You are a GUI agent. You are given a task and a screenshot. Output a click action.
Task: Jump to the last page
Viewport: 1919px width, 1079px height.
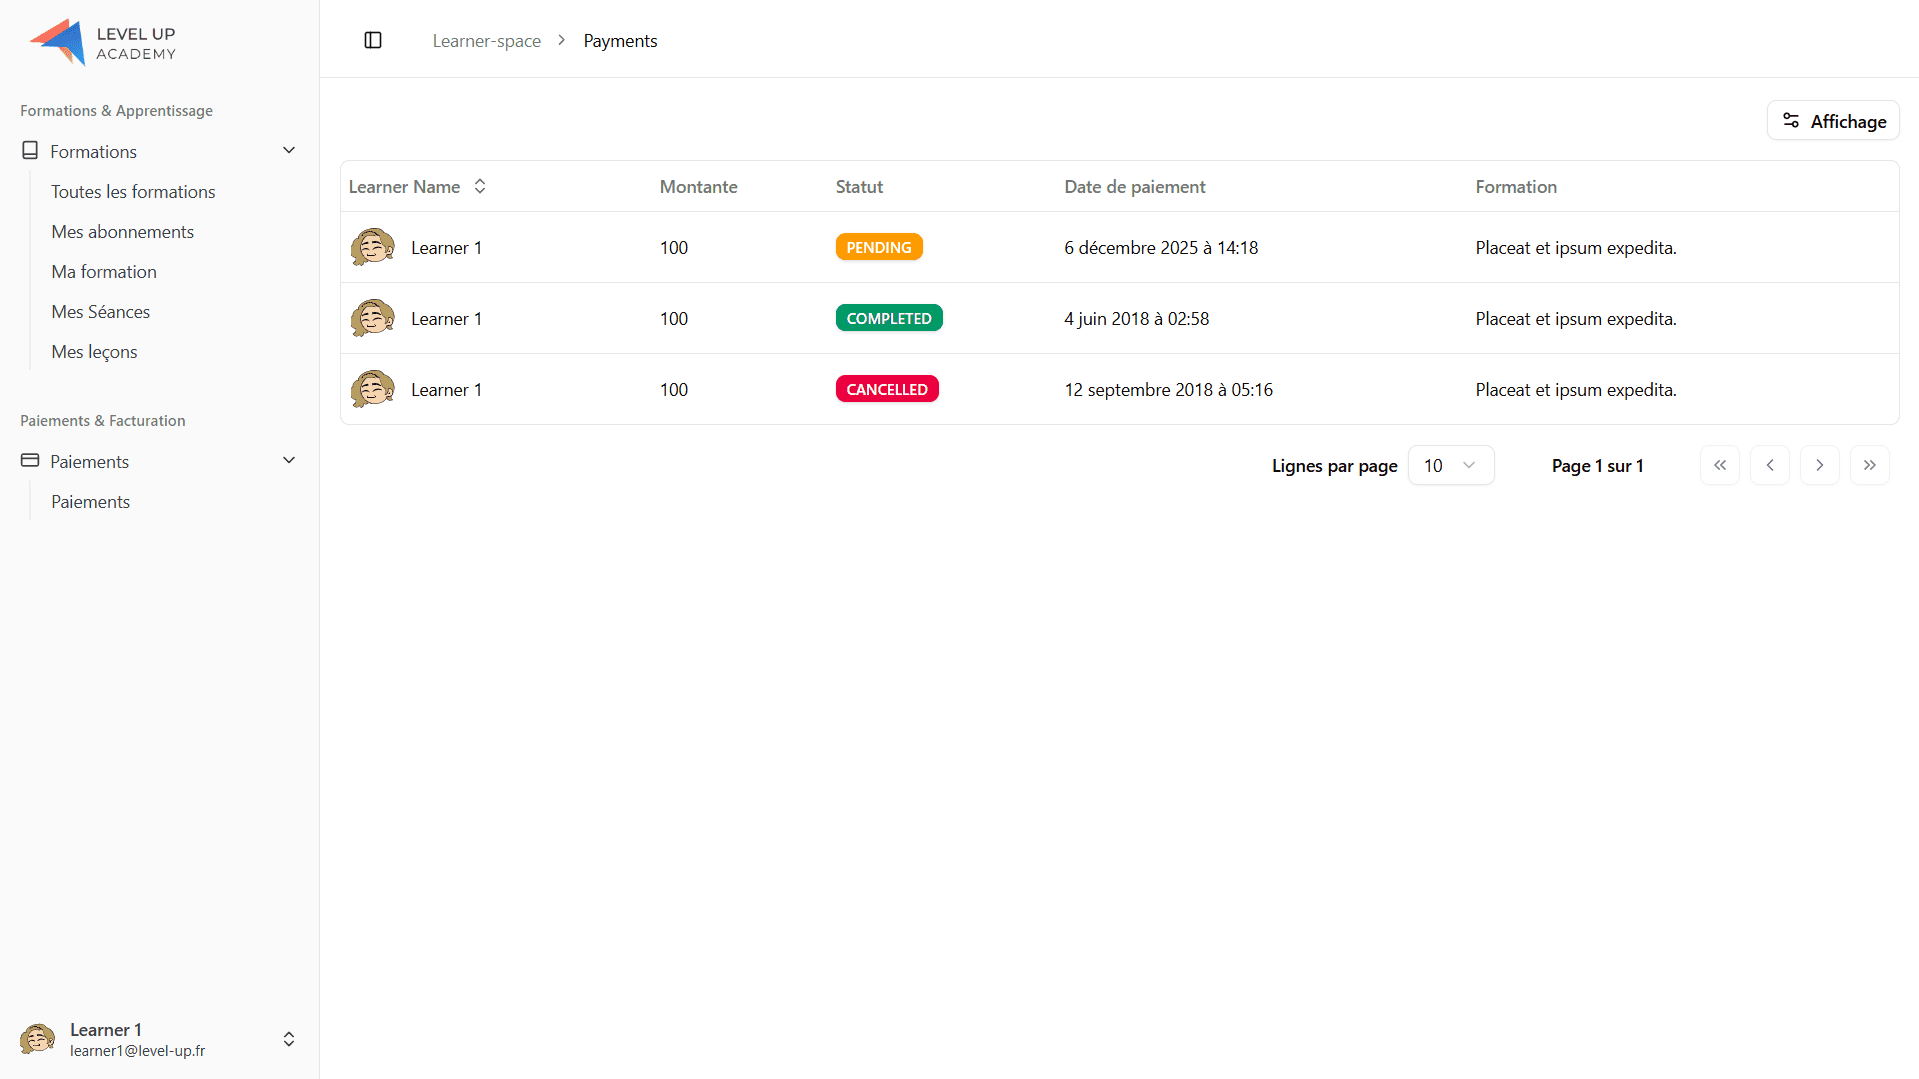(1870, 465)
